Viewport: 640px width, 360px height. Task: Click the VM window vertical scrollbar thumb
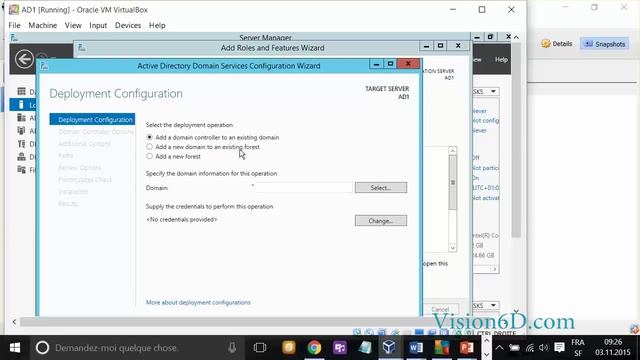[516, 140]
